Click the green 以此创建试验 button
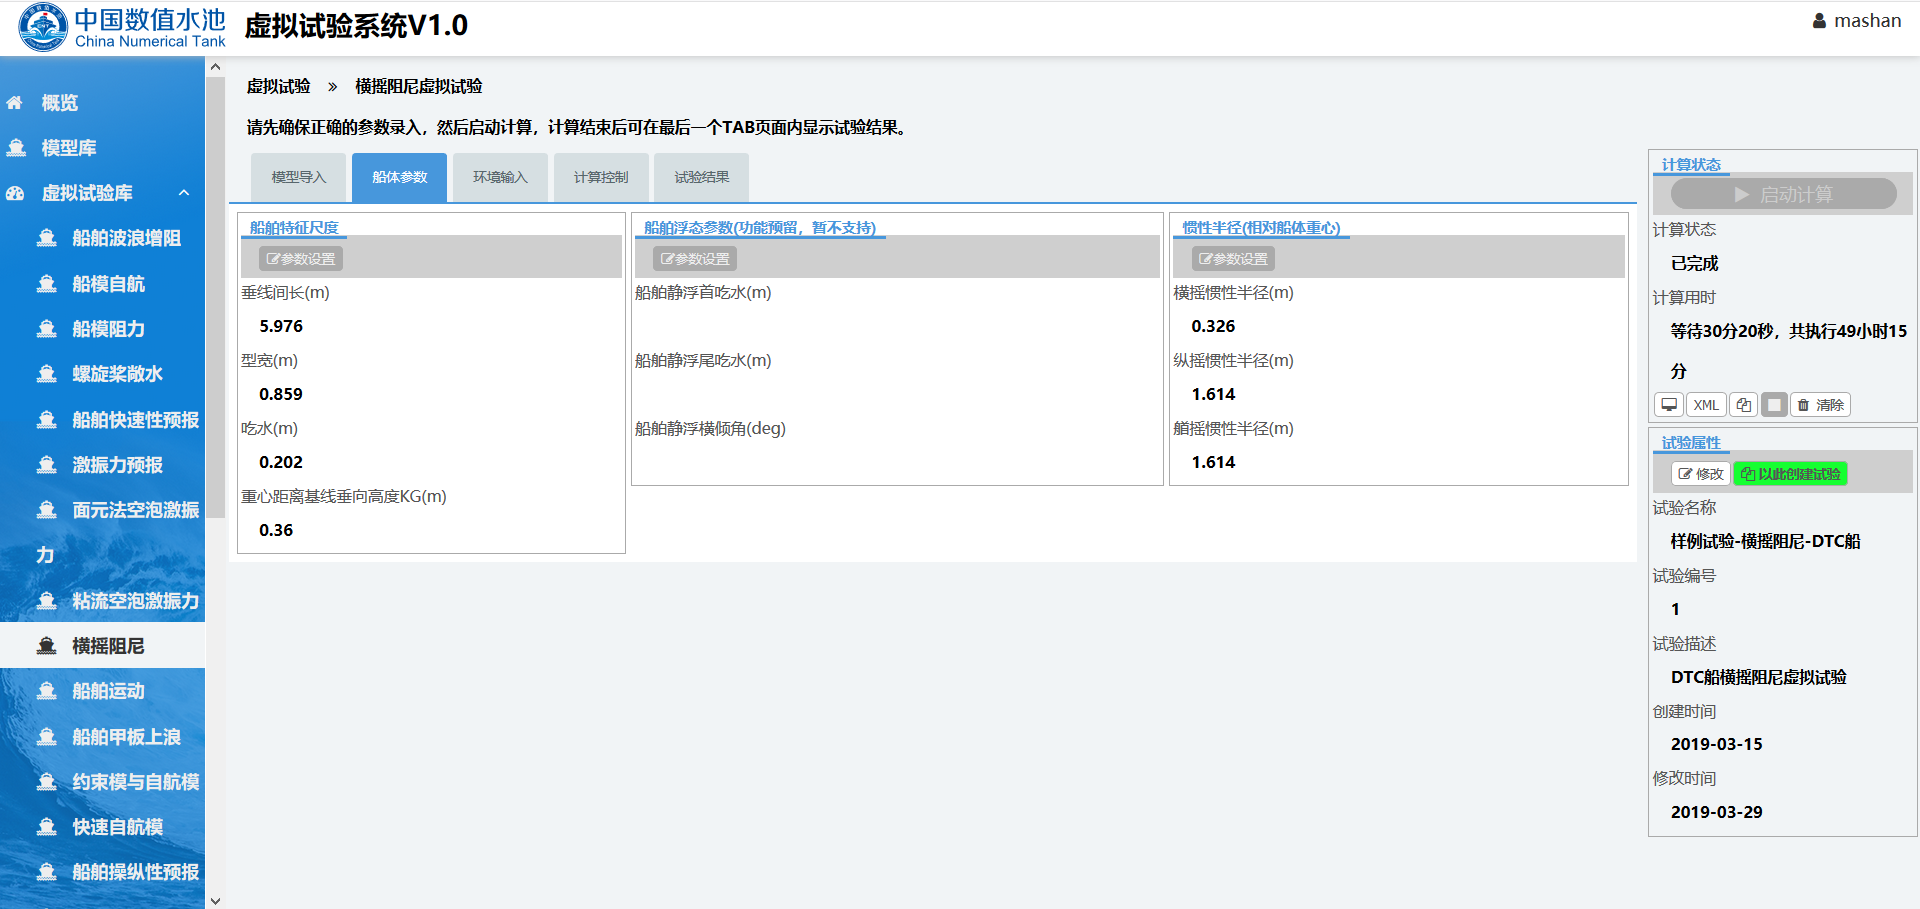1920x909 pixels. pyautogui.click(x=1790, y=474)
